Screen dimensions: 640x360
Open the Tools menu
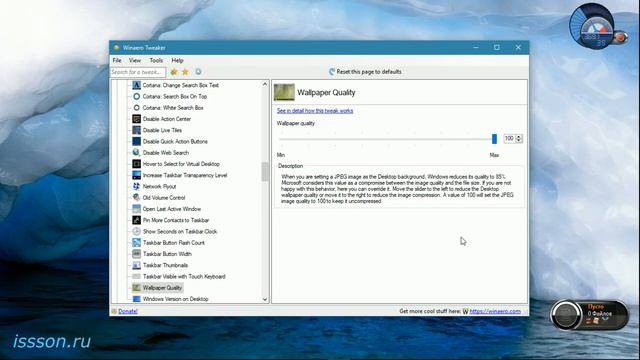click(156, 60)
